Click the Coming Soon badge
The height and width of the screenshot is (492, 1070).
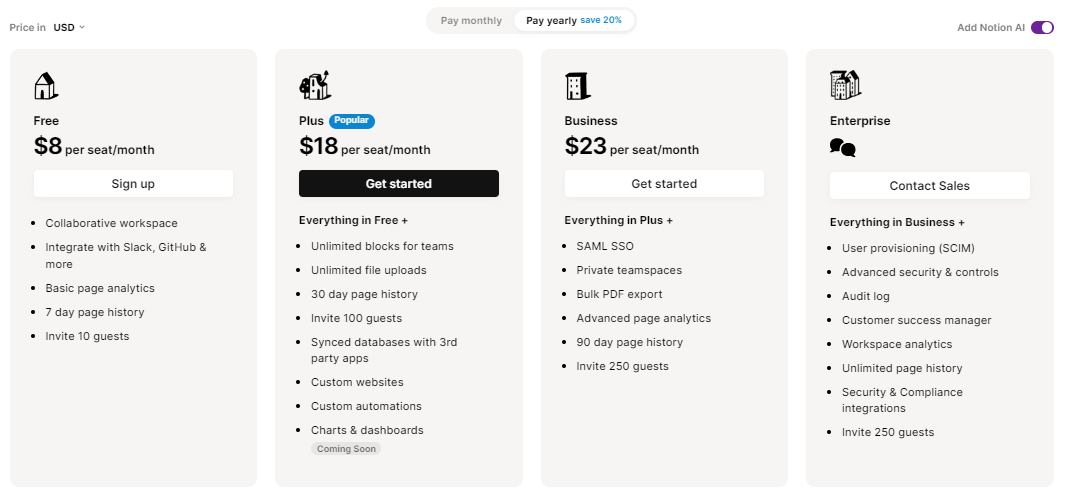(x=346, y=449)
